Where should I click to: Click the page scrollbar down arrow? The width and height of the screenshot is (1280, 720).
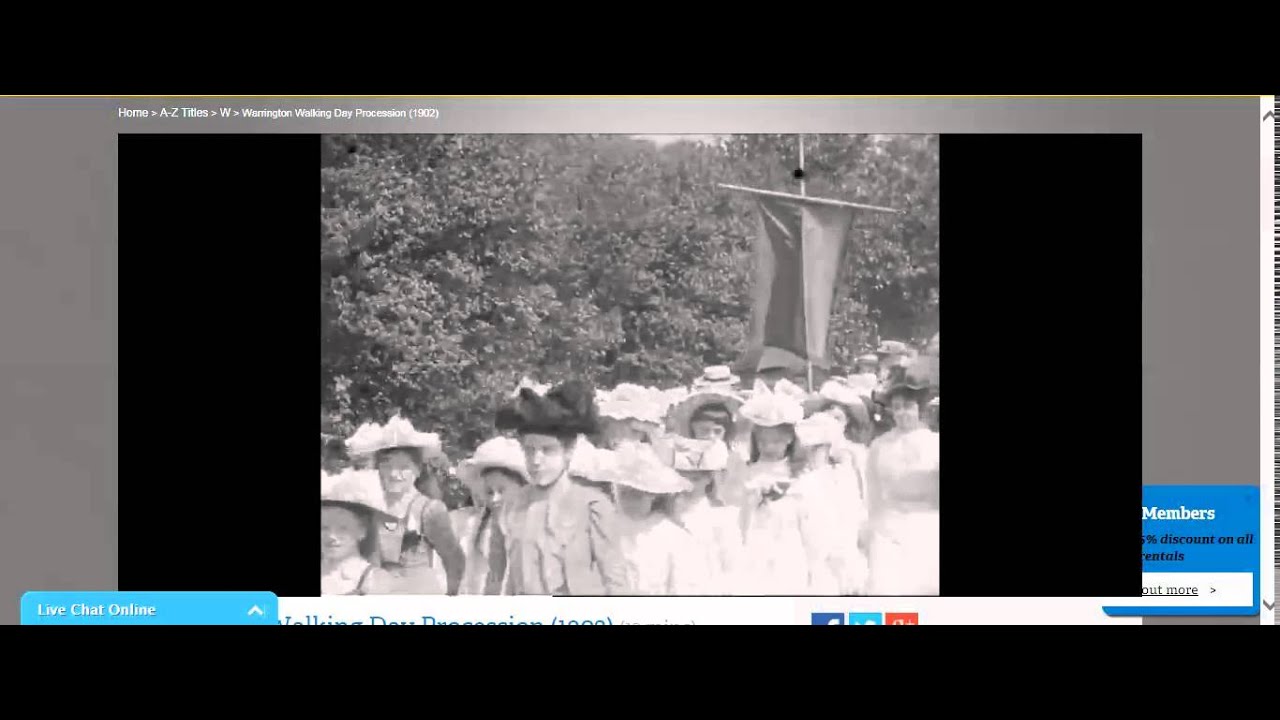coord(1268,605)
